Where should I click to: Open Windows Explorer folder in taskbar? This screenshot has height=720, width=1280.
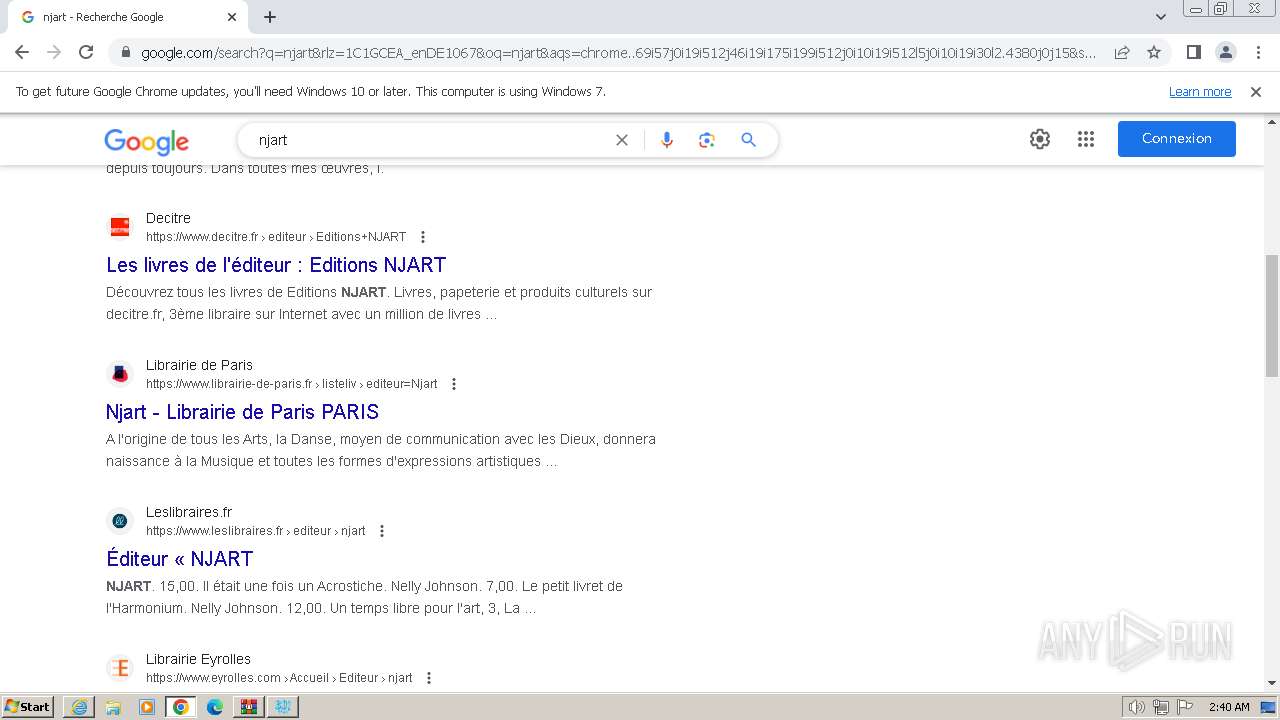113,707
